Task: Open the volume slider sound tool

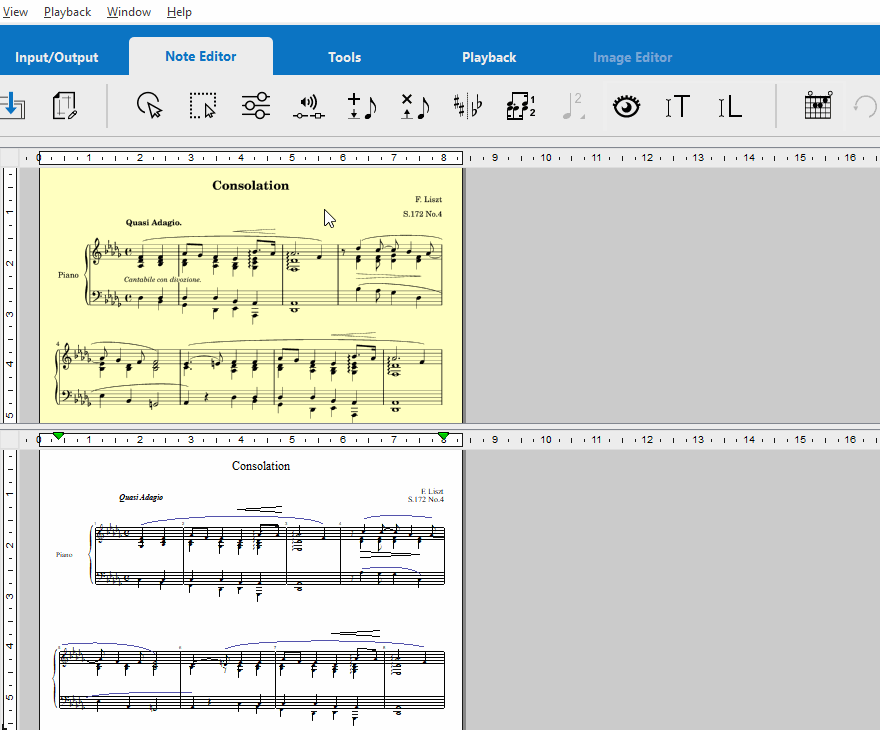Action: pyautogui.click(x=309, y=107)
